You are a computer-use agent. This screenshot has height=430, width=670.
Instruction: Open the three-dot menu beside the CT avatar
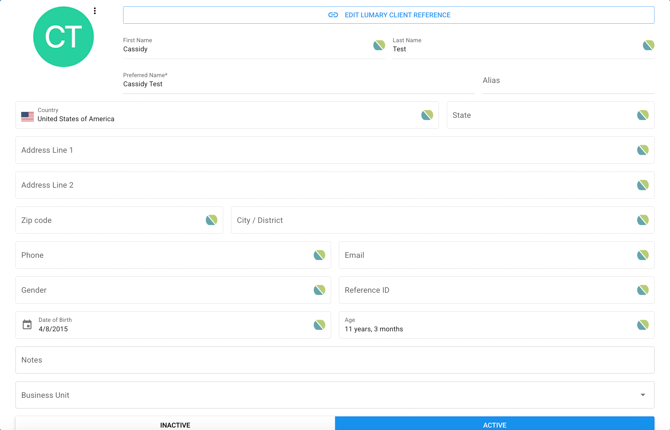click(95, 11)
